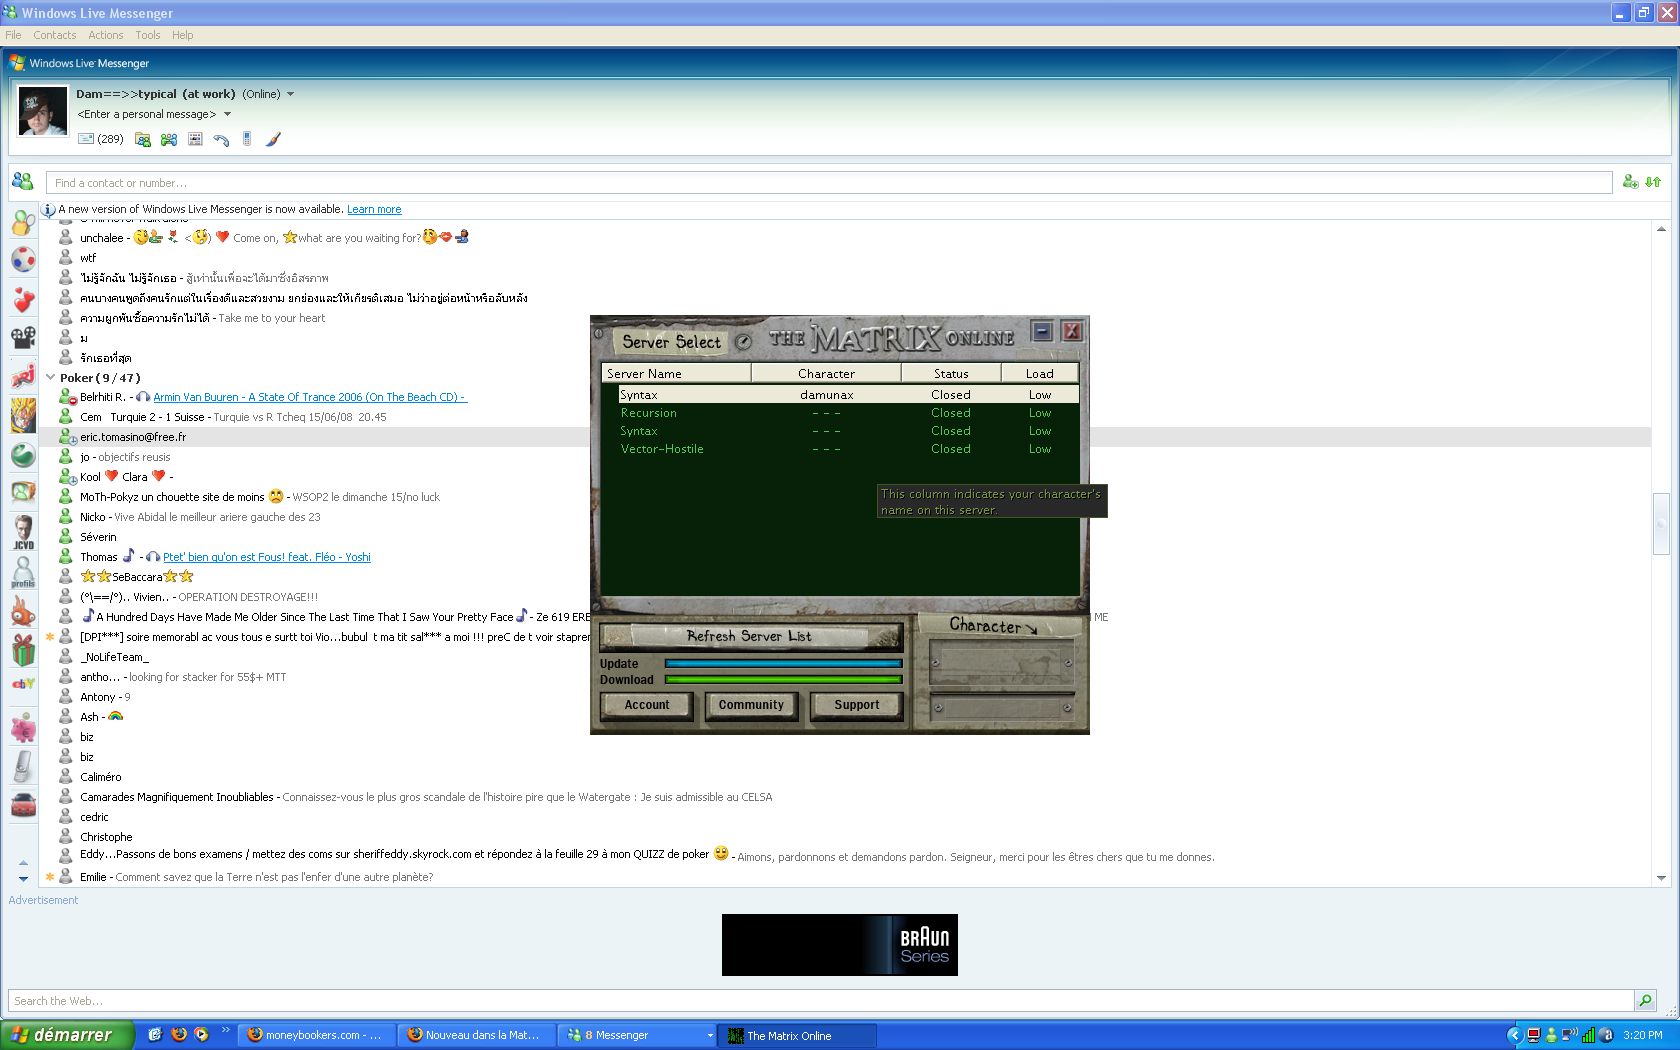Click the add a contact icon
The width and height of the screenshot is (1680, 1050).
tap(1630, 182)
